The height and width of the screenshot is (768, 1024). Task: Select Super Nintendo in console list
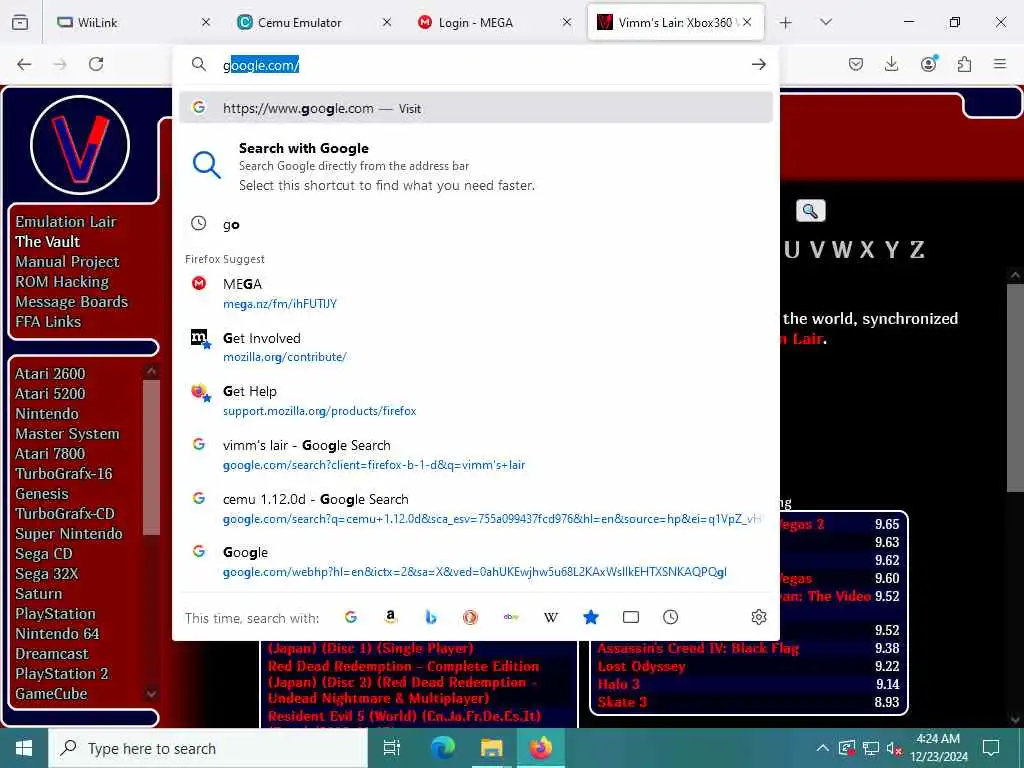click(69, 534)
